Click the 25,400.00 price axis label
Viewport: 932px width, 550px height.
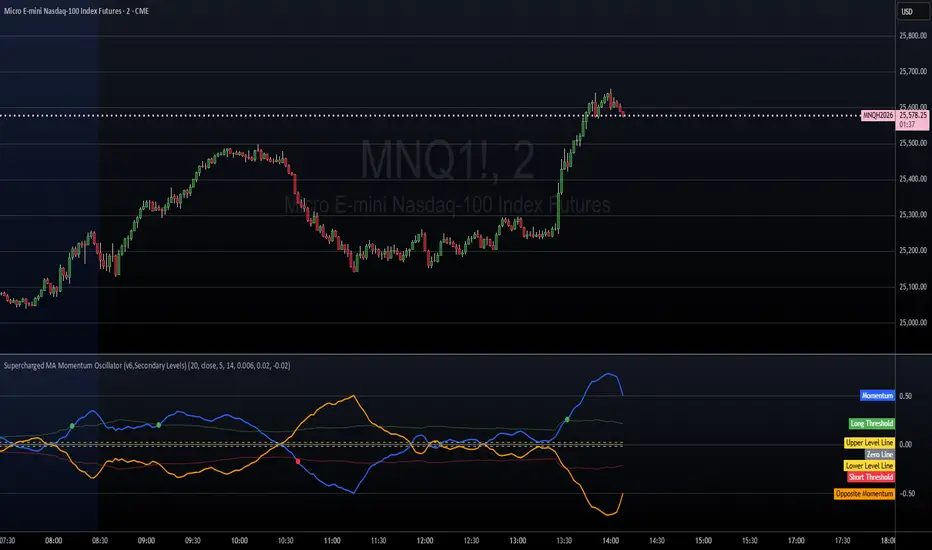click(913, 179)
